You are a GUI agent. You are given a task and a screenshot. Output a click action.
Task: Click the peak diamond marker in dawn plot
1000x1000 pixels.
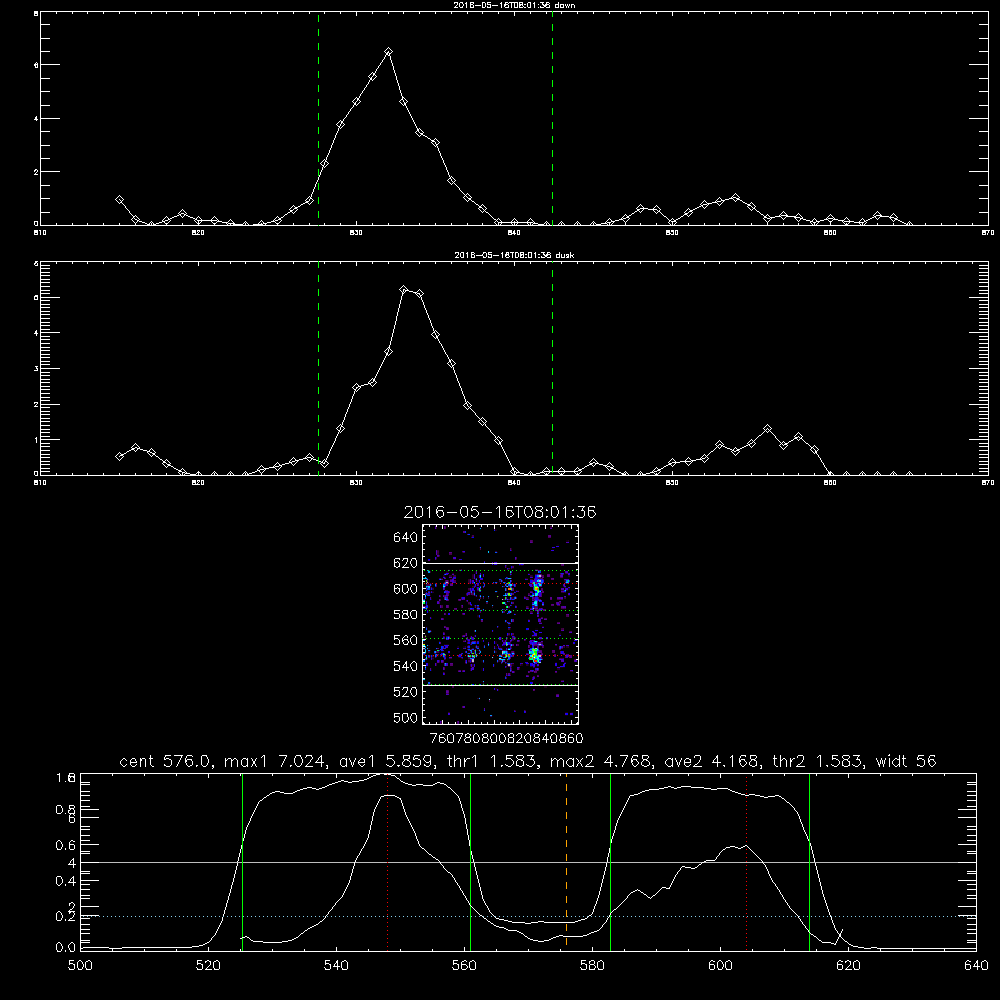388,51
